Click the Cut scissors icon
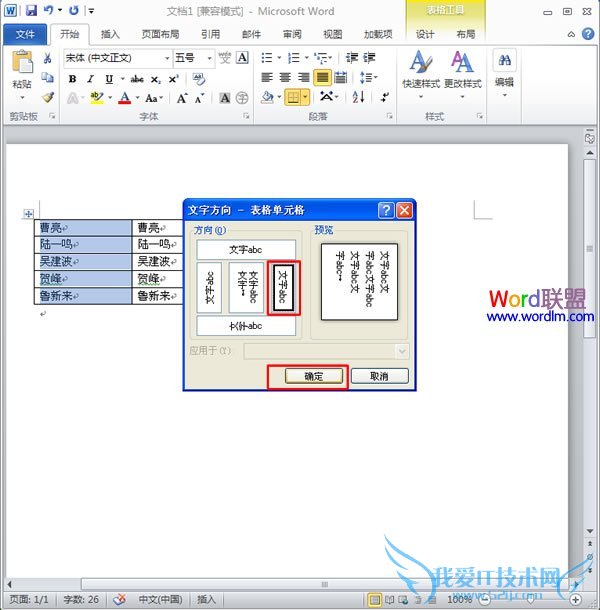Screen dimensions: 600x610 (47, 58)
